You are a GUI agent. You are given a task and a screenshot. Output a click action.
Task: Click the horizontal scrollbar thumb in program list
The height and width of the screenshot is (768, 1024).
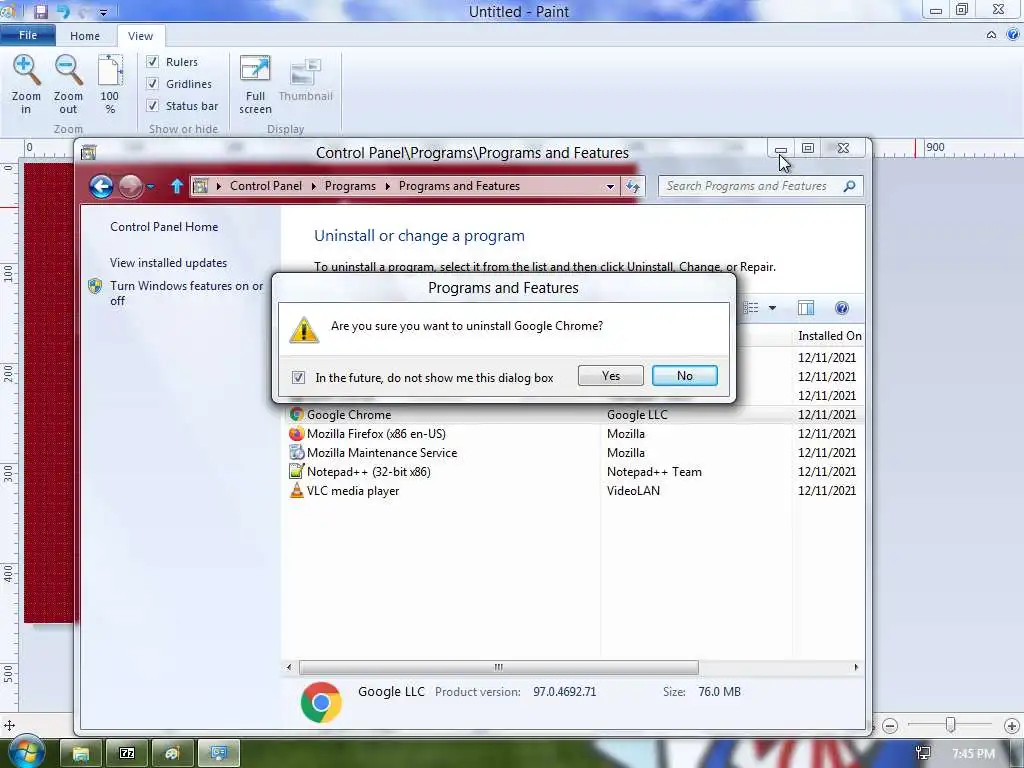(x=499, y=667)
